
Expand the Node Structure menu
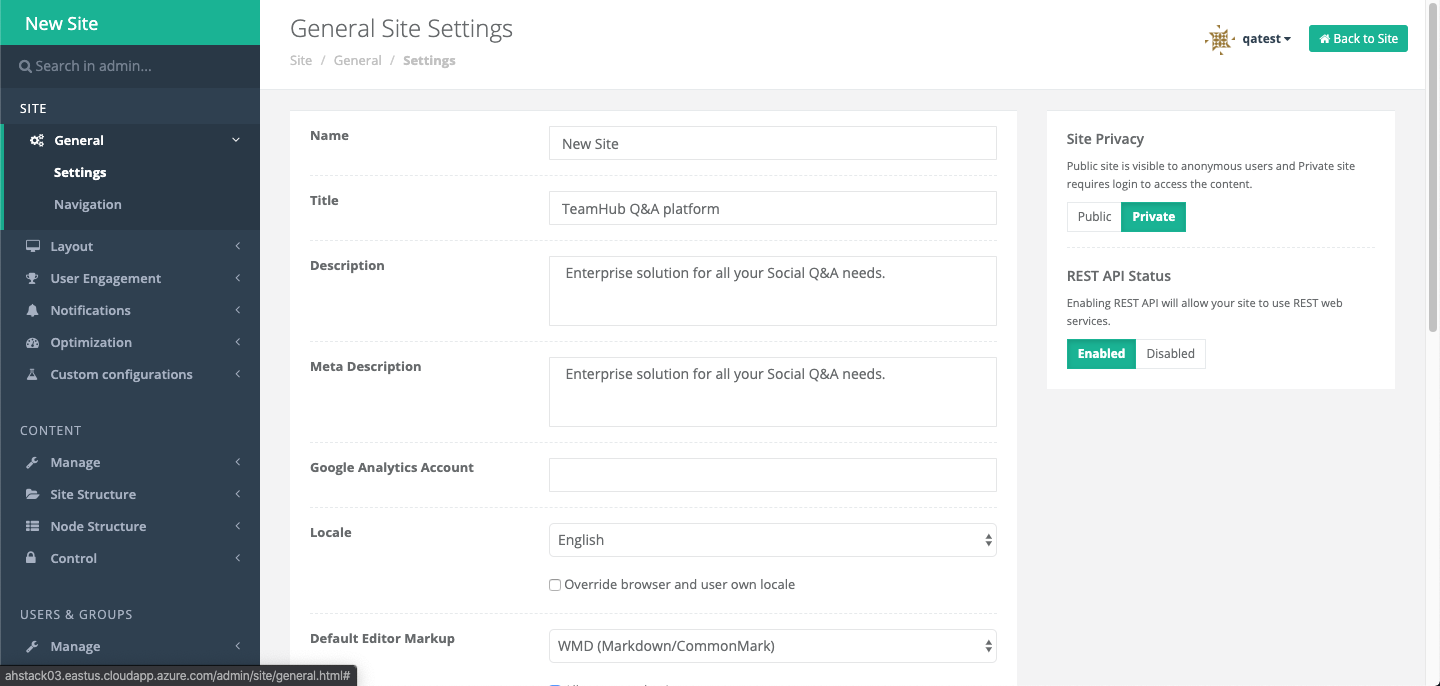click(98, 527)
